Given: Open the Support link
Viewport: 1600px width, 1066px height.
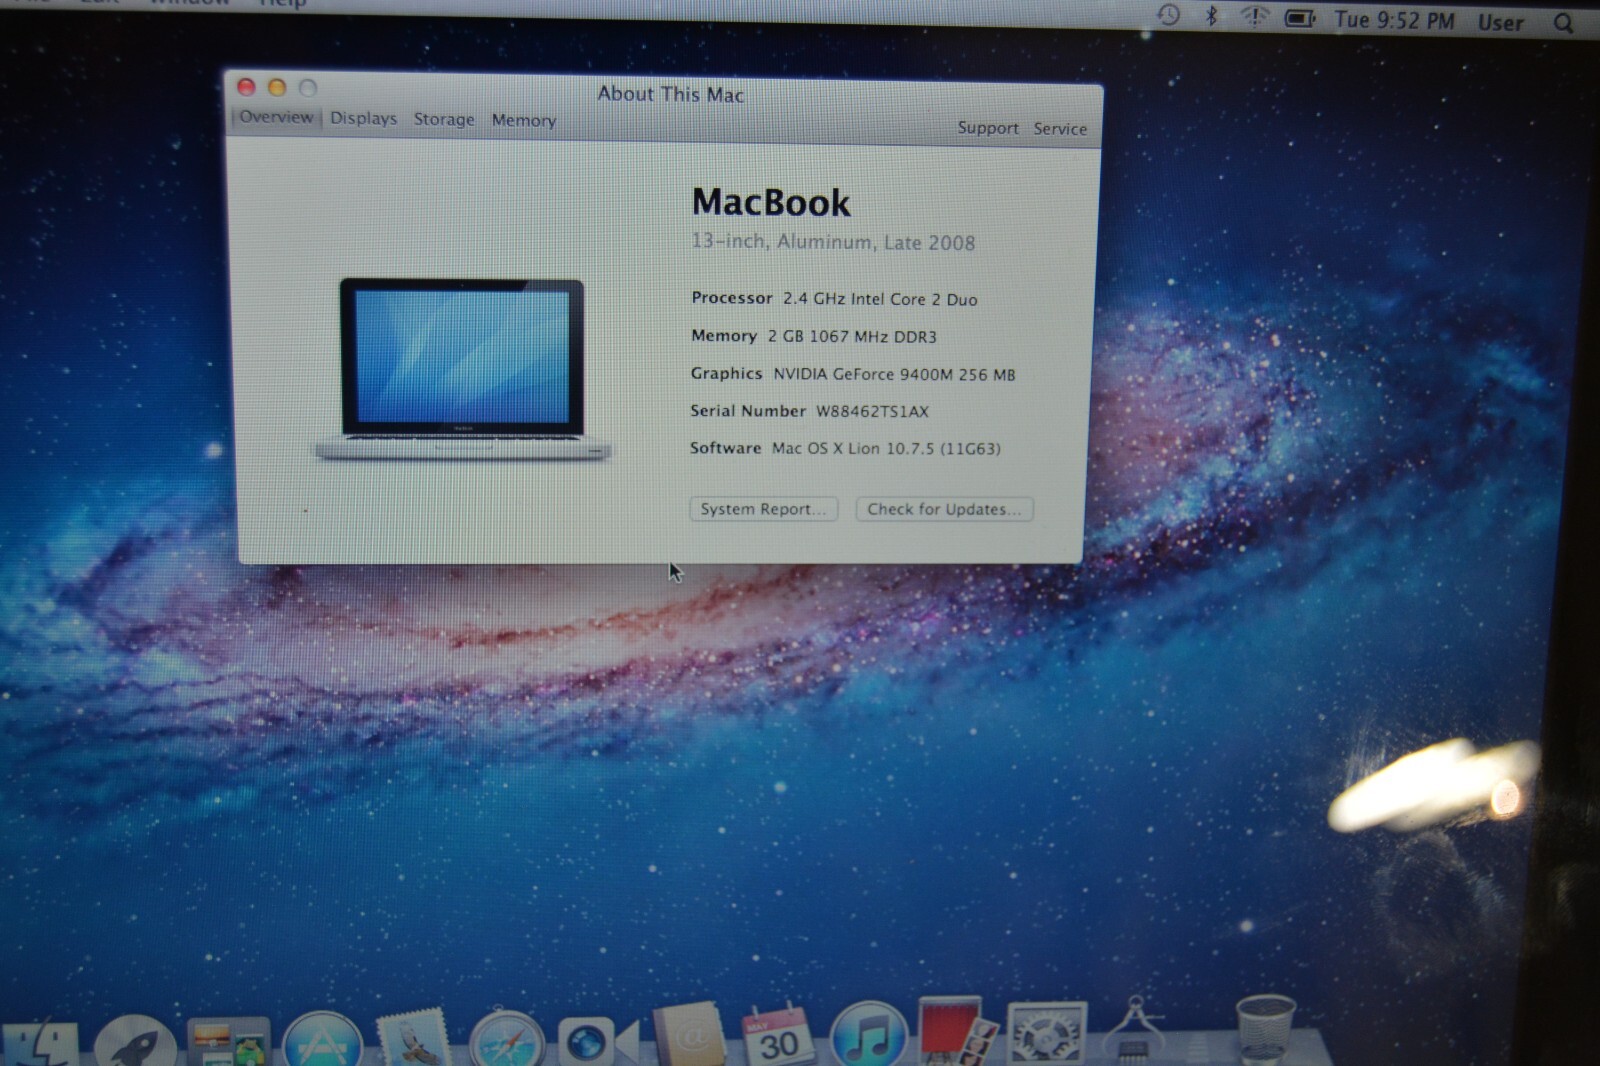Looking at the screenshot, I should tap(988, 128).
